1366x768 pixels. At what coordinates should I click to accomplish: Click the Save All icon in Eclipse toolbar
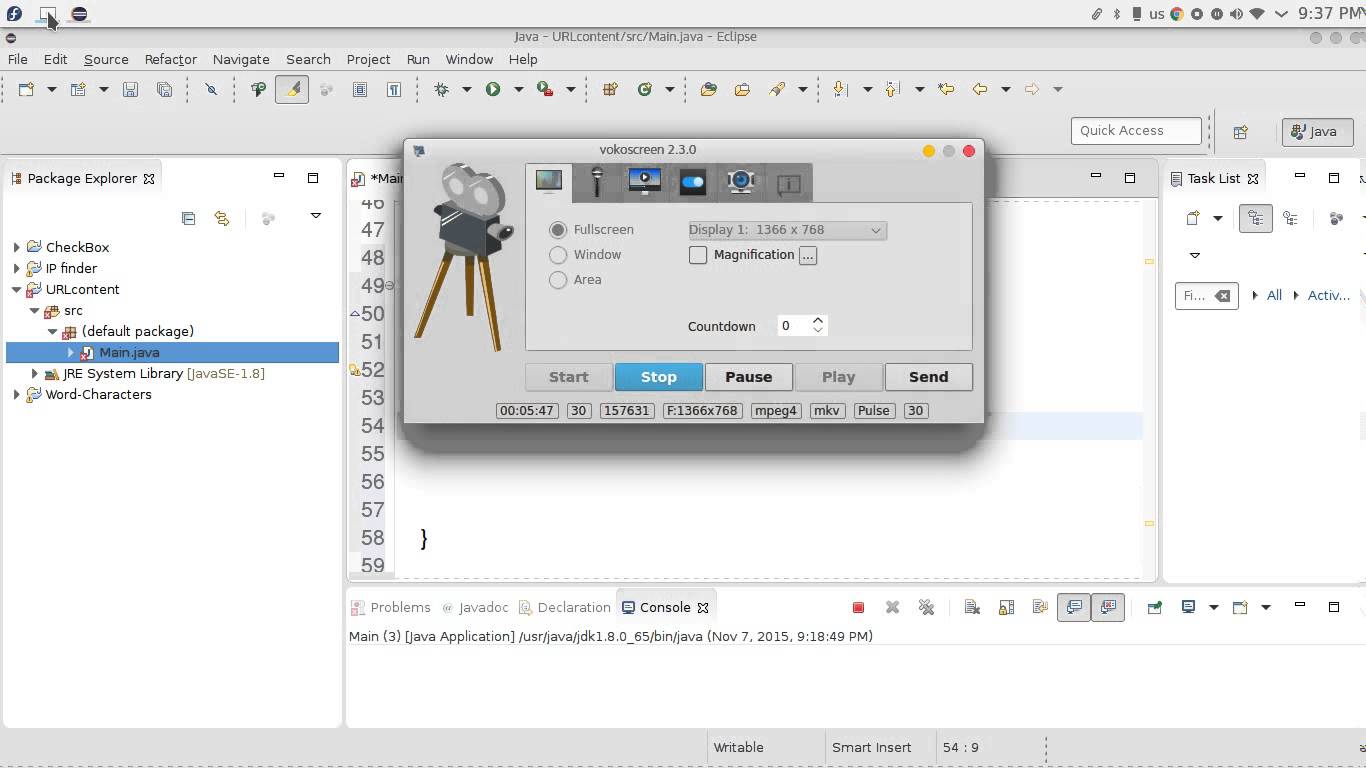(x=164, y=89)
